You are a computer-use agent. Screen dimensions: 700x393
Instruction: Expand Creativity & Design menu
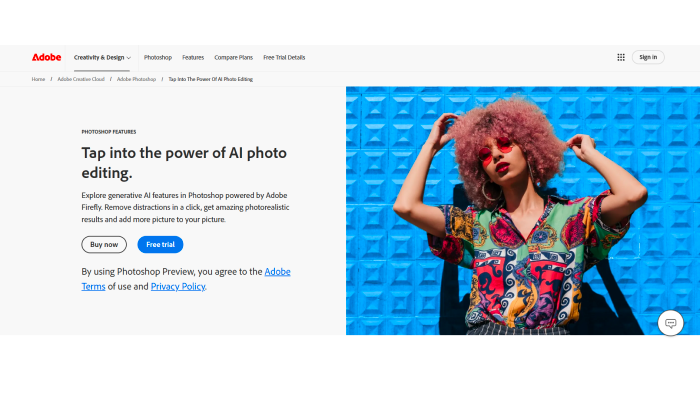(102, 57)
